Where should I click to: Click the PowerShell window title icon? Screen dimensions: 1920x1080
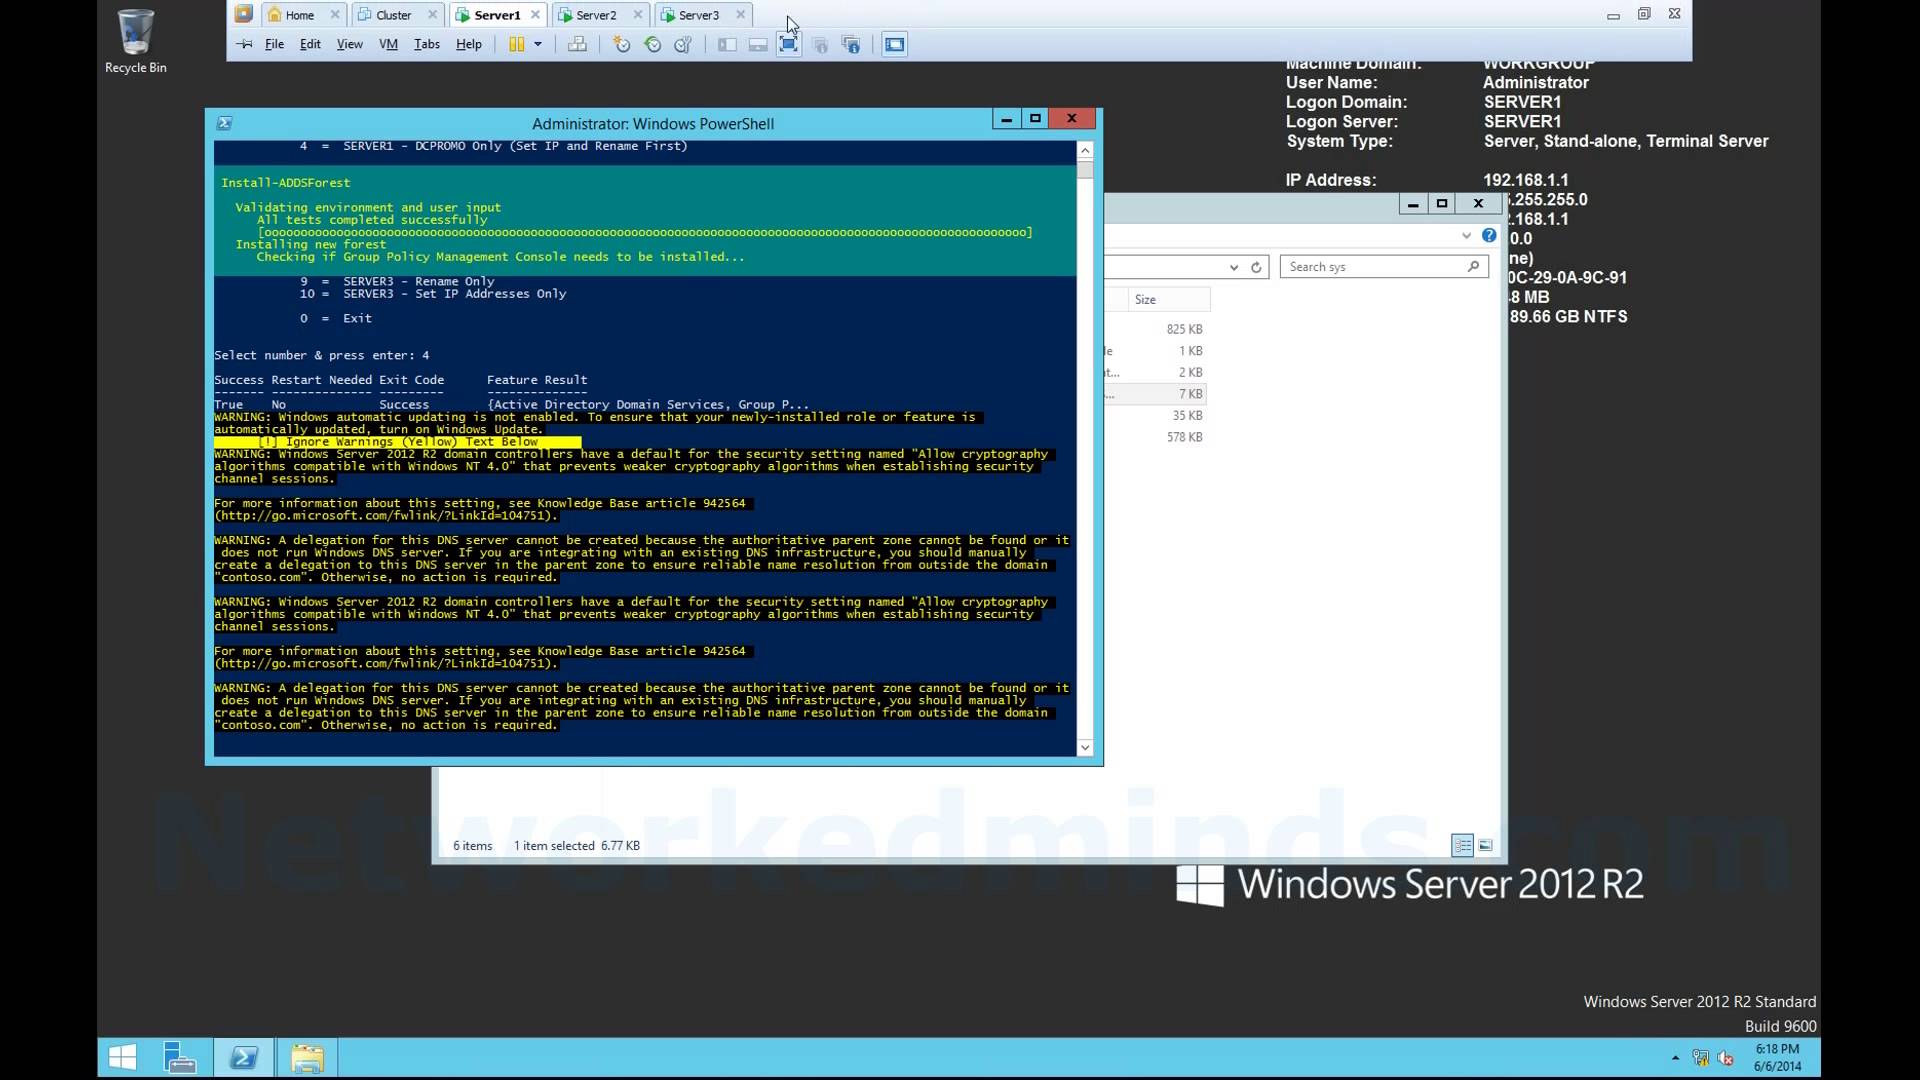click(x=224, y=123)
